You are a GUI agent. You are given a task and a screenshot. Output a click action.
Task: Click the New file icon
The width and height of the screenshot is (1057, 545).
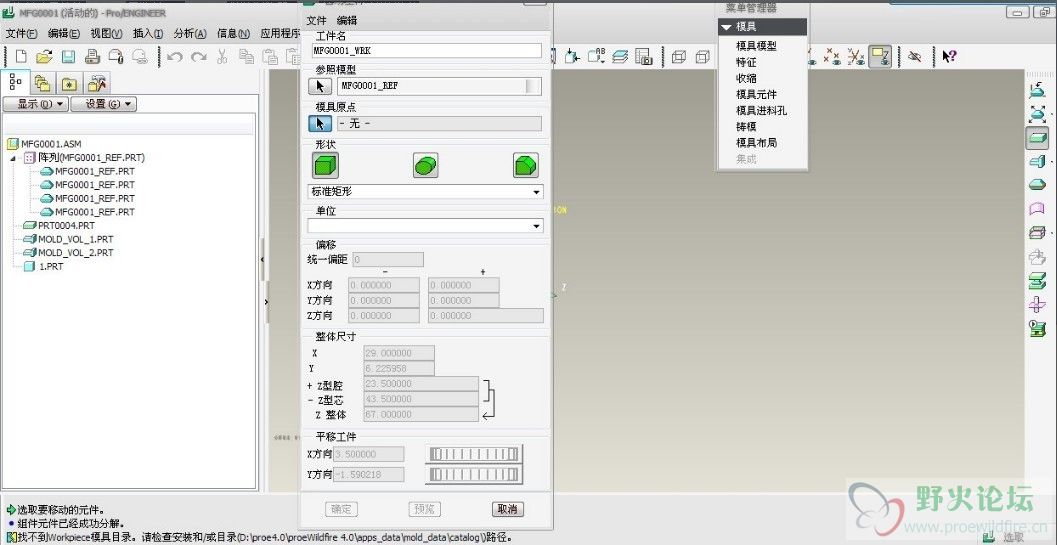click(x=22, y=57)
